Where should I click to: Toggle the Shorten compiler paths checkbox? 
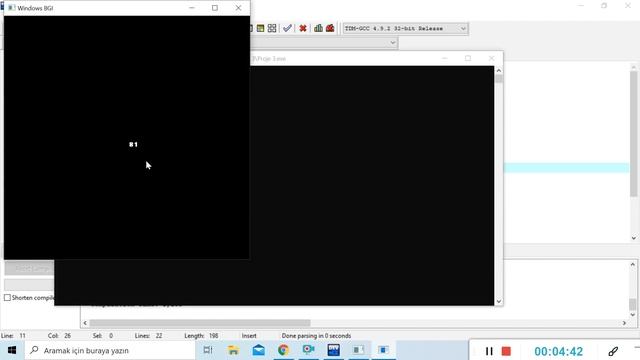click(x=7, y=298)
